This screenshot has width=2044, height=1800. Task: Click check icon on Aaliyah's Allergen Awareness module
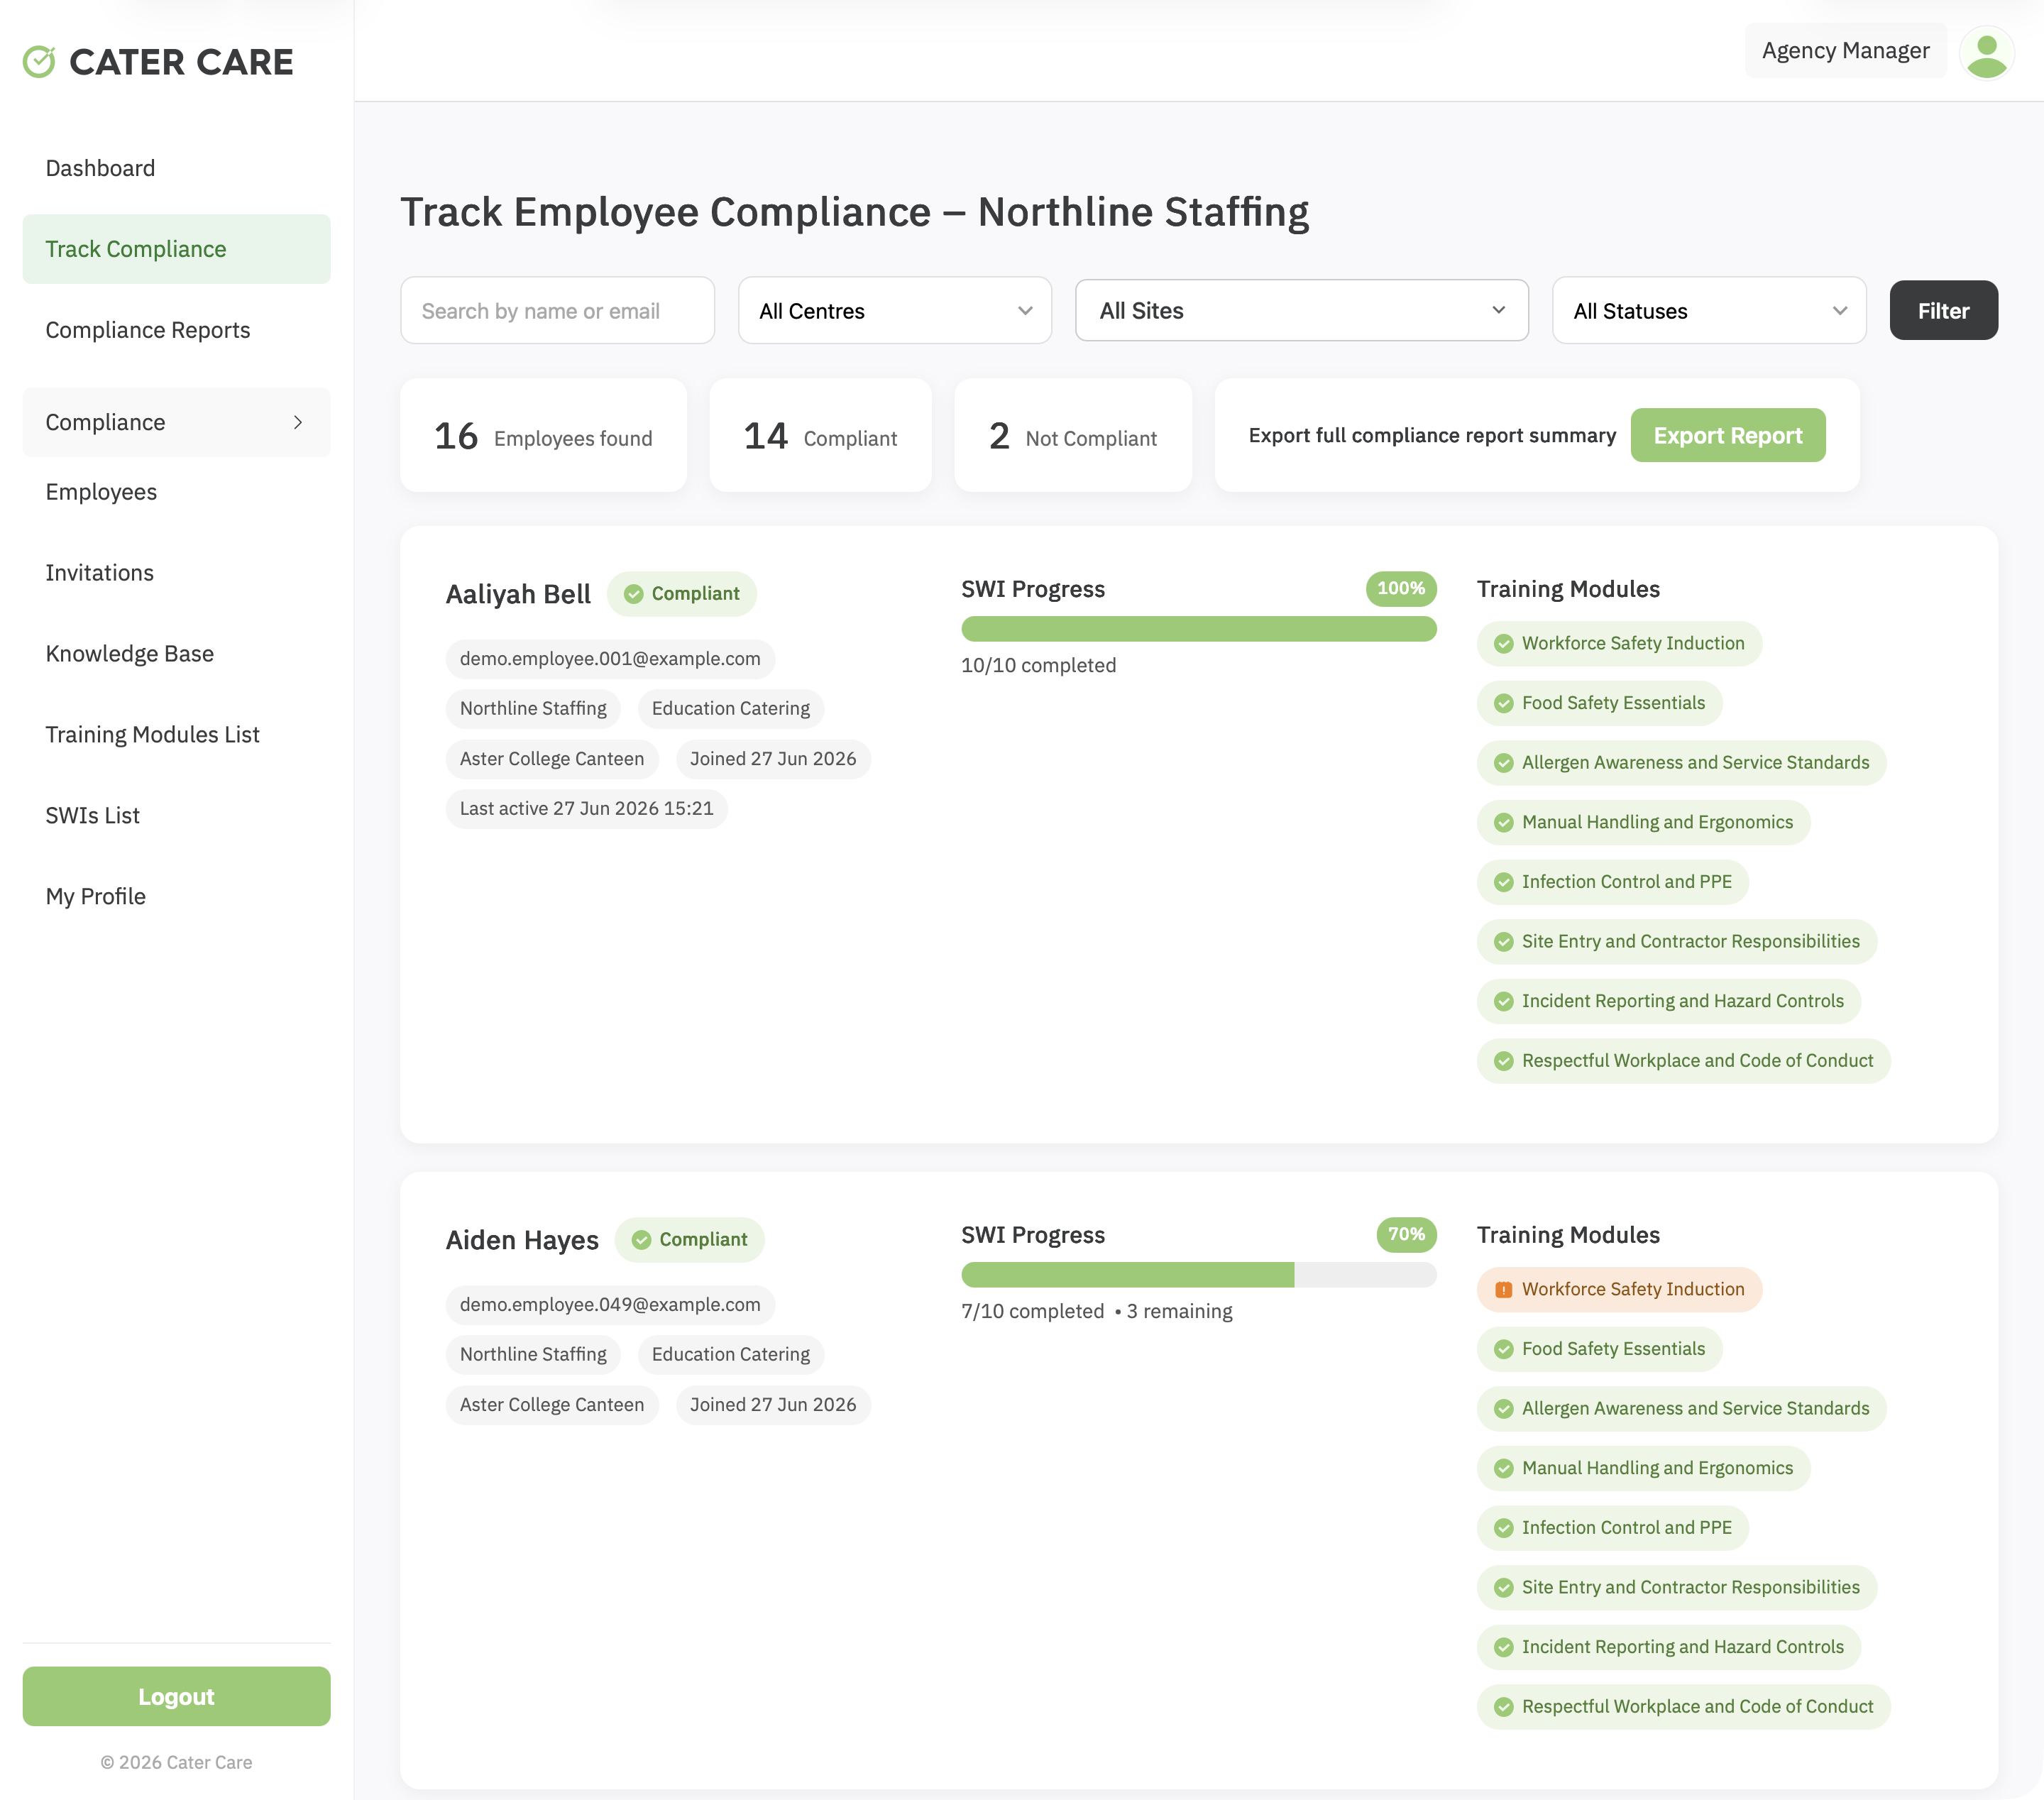click(1503, 763)
